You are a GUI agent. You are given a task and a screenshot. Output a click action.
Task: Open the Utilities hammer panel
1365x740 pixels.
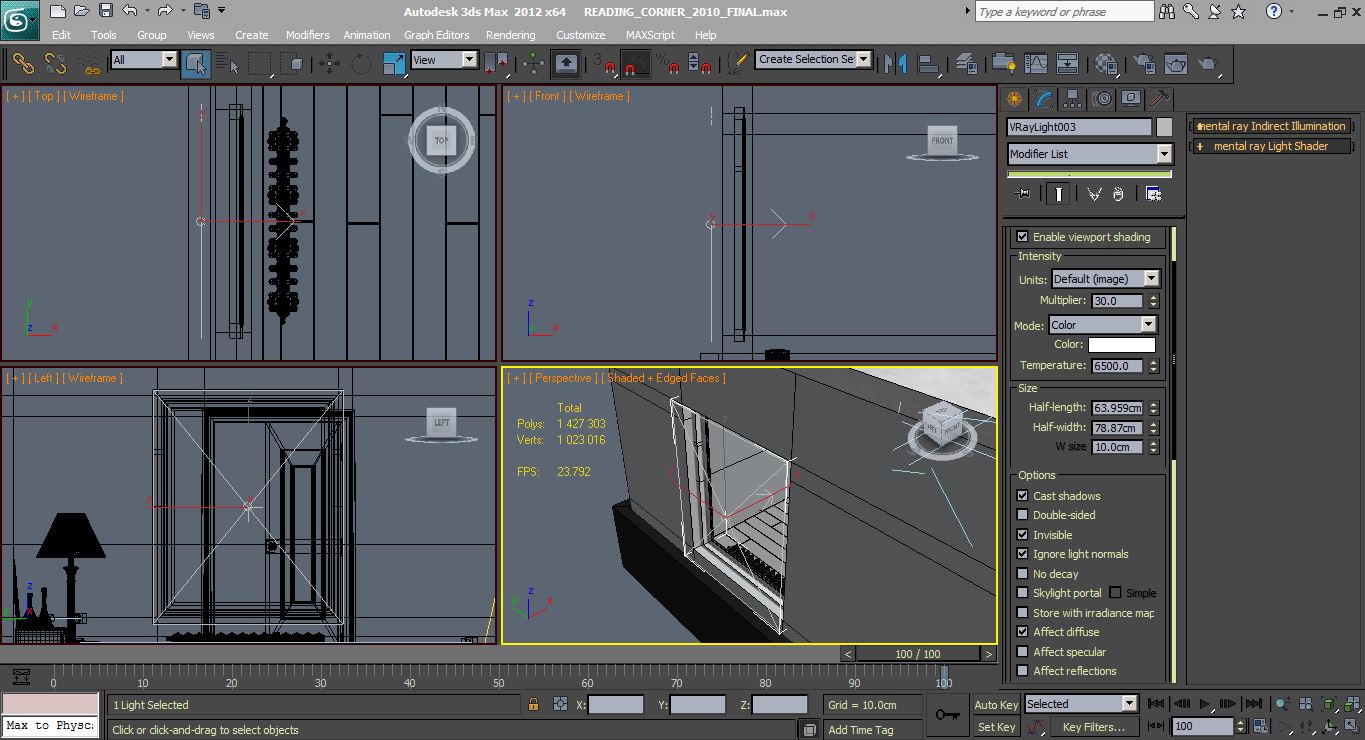point(1159,99)
